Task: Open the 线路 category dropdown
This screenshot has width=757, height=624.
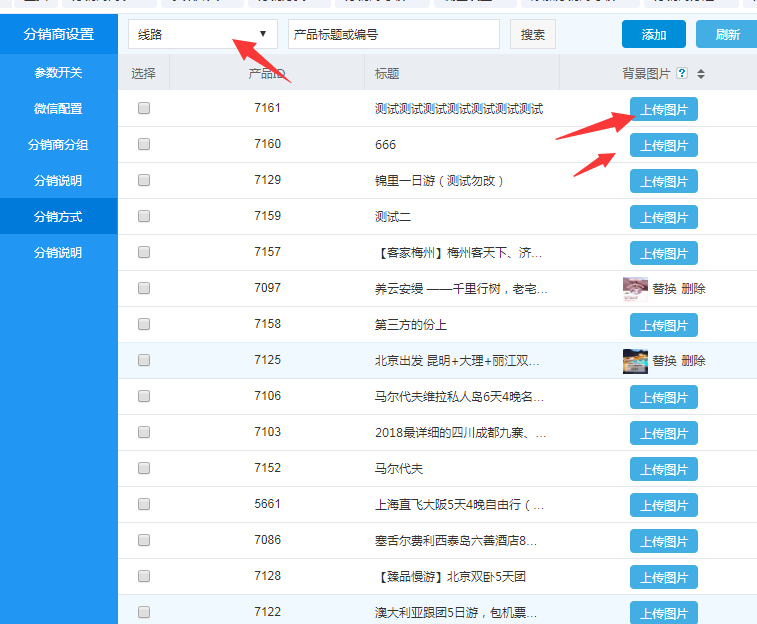Action: [203, 34]
